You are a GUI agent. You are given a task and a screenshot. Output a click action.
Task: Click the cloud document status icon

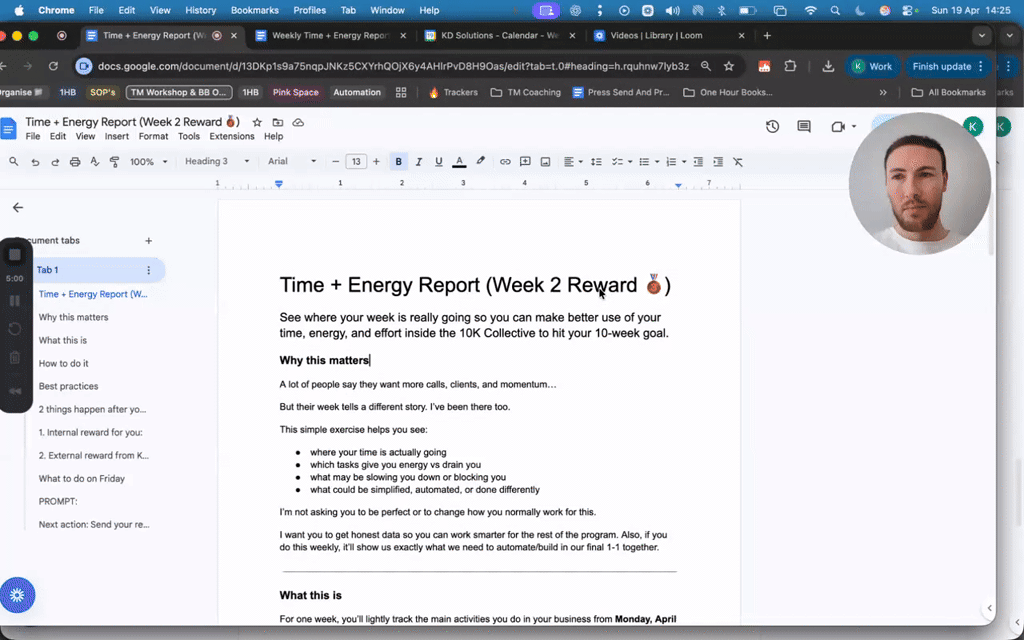pos(298,122)
